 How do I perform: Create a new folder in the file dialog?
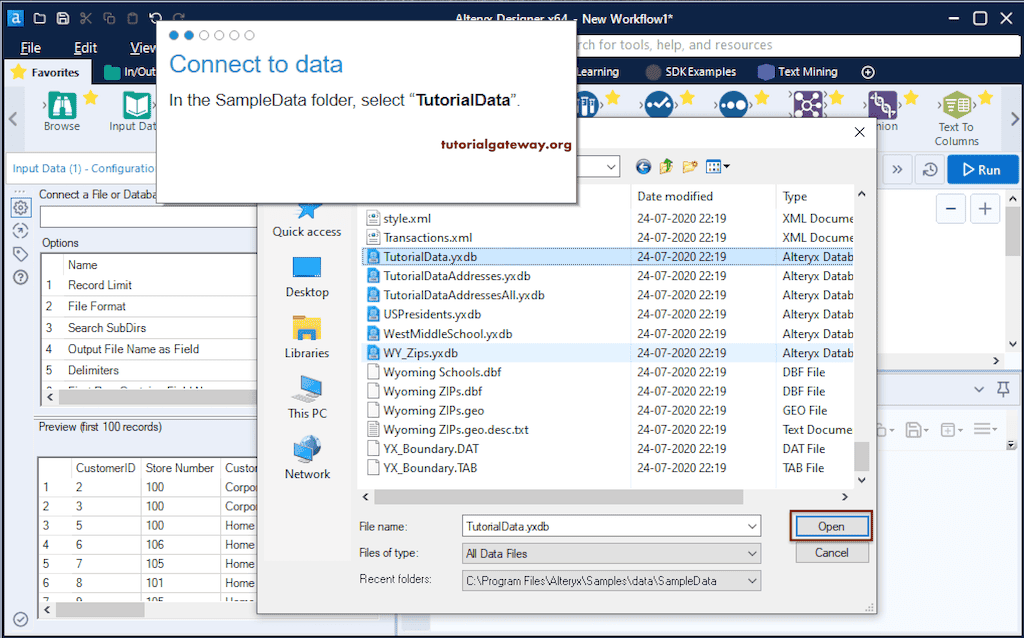pyautogui.click(x=690, y=167)
